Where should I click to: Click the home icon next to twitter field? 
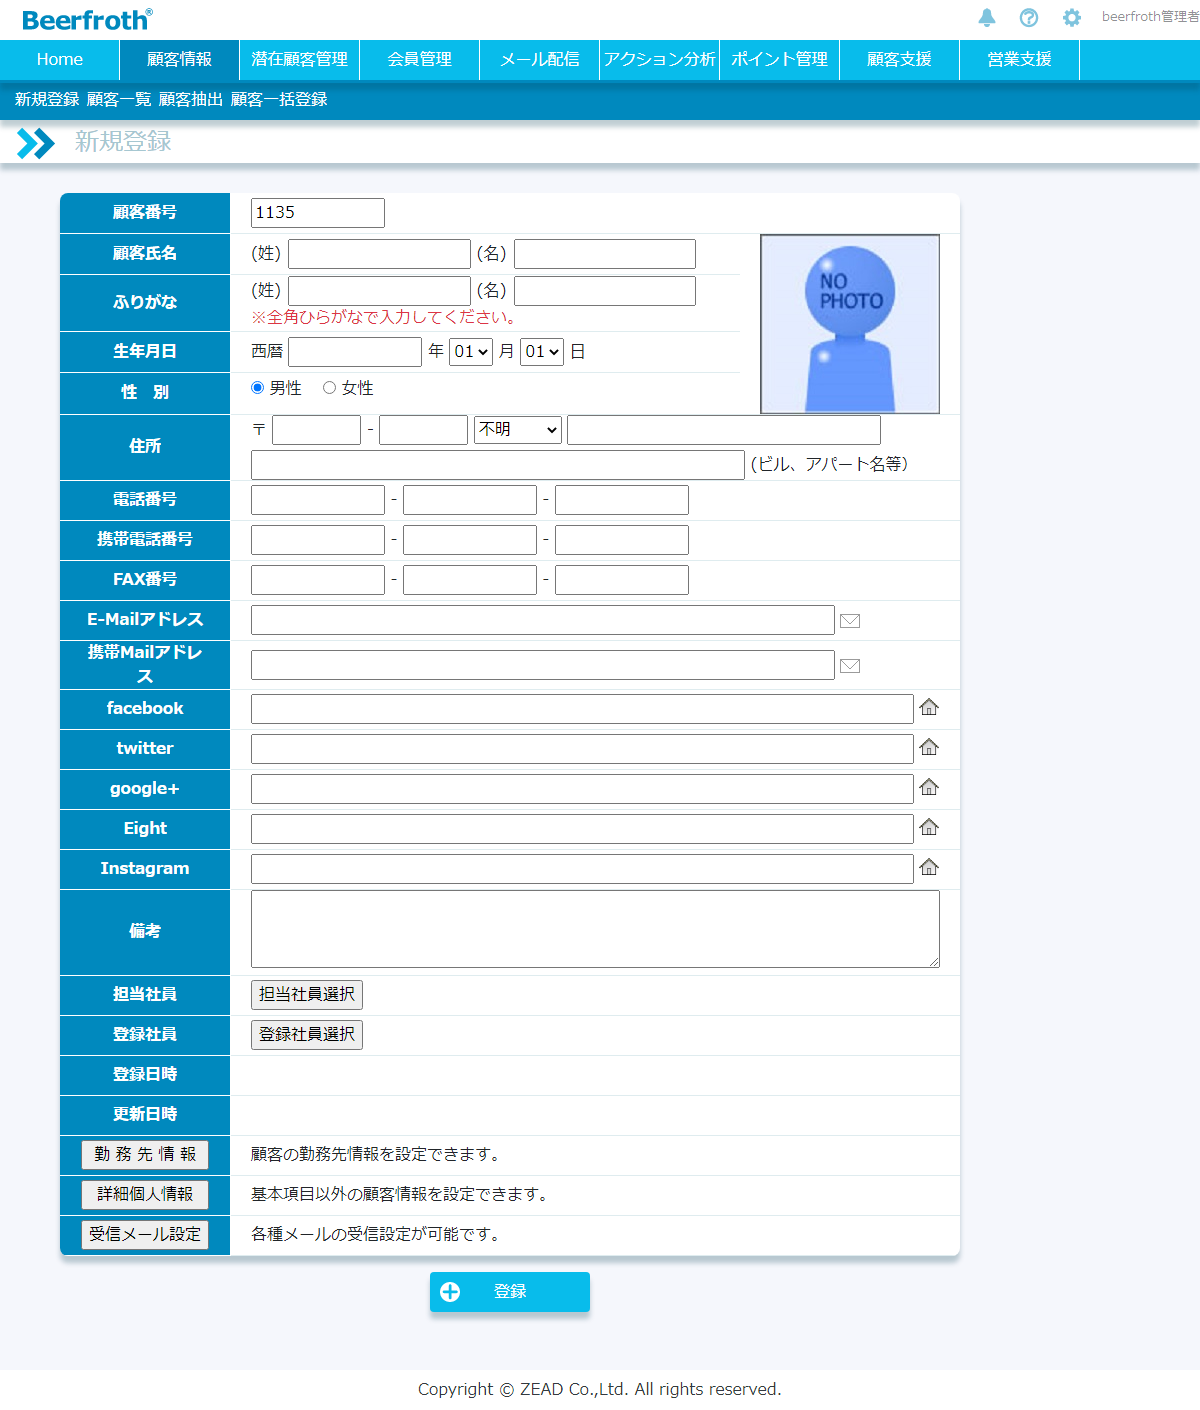pyautogui.click(x=929, y=748)
